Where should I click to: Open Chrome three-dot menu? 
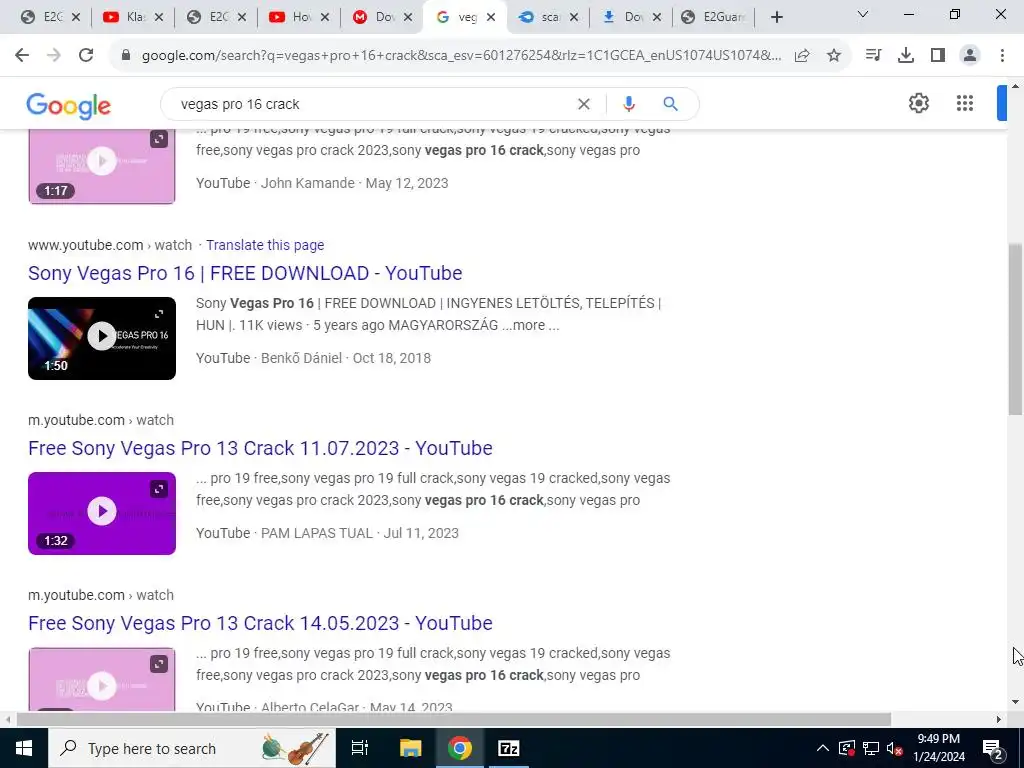[x=1002, y=56]
